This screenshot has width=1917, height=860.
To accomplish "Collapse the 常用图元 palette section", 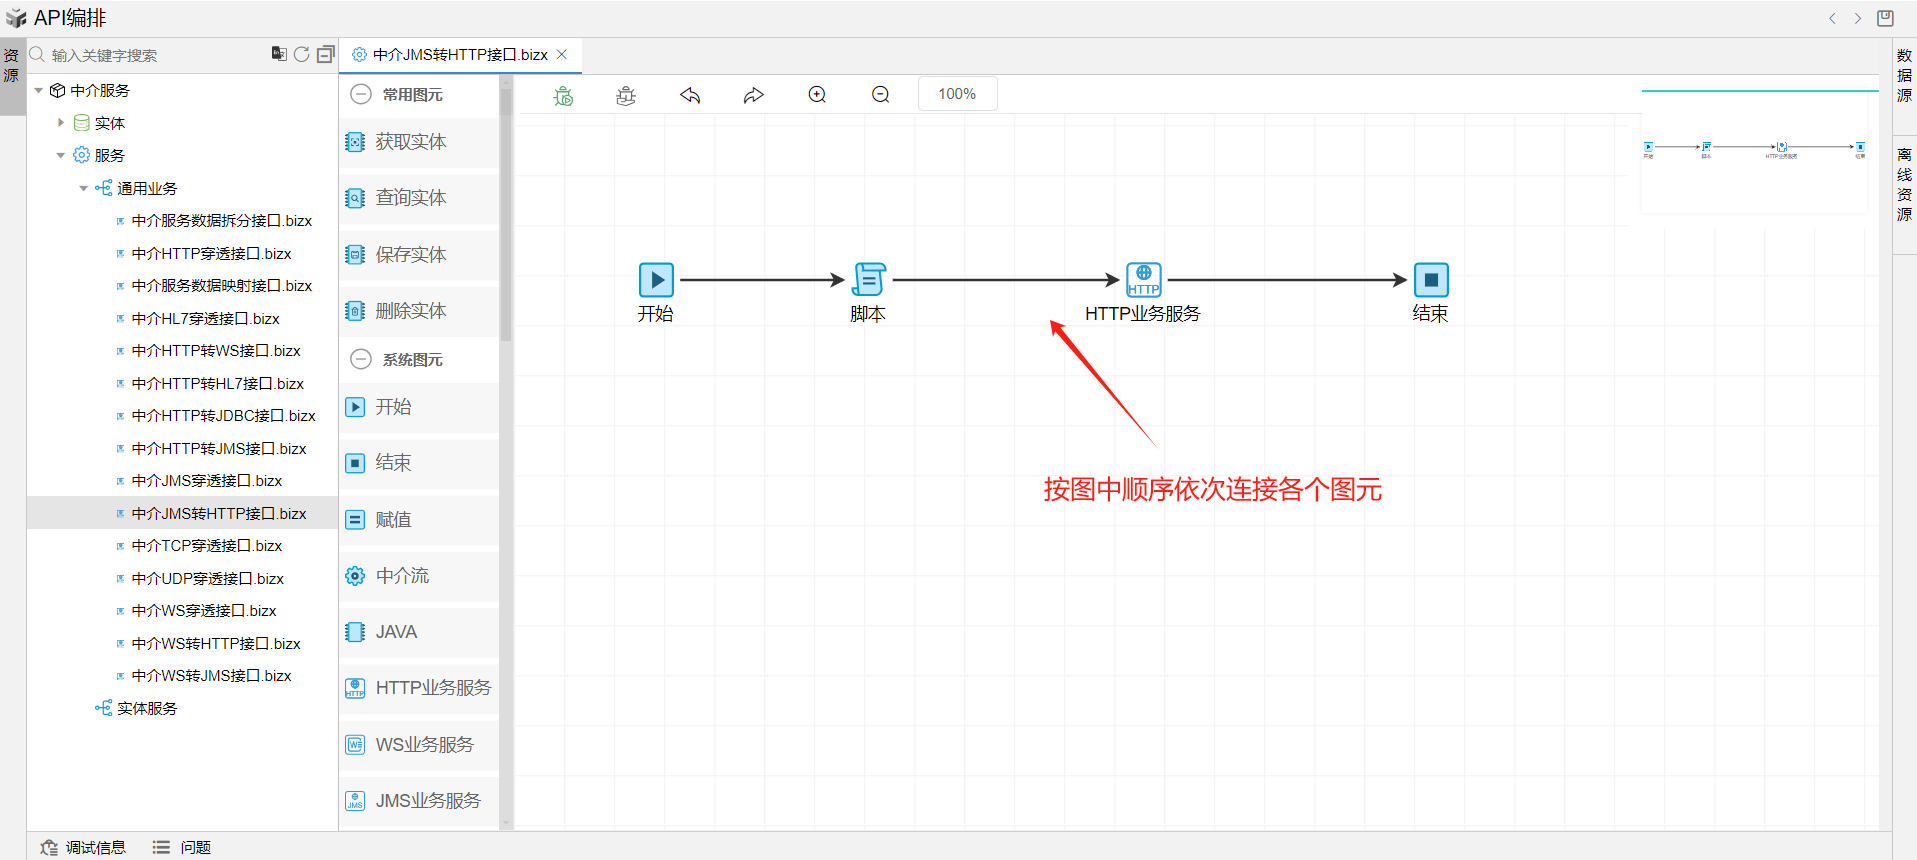I will (361, 94).
